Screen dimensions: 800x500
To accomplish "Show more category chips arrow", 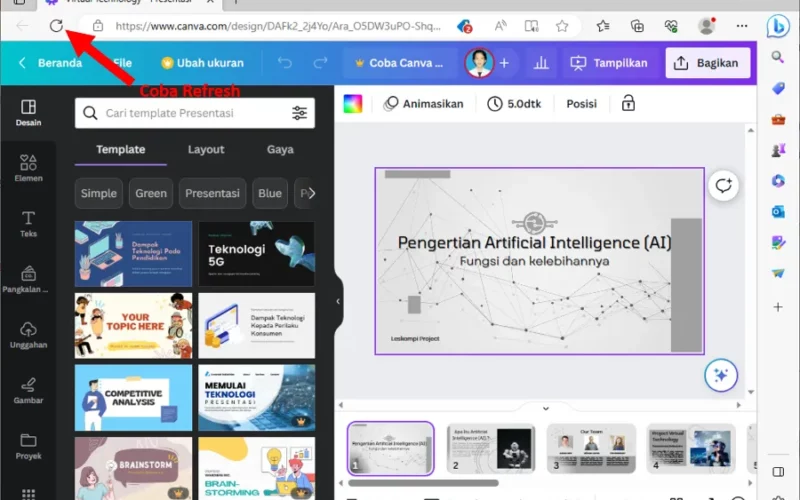I will coord(312,193).
